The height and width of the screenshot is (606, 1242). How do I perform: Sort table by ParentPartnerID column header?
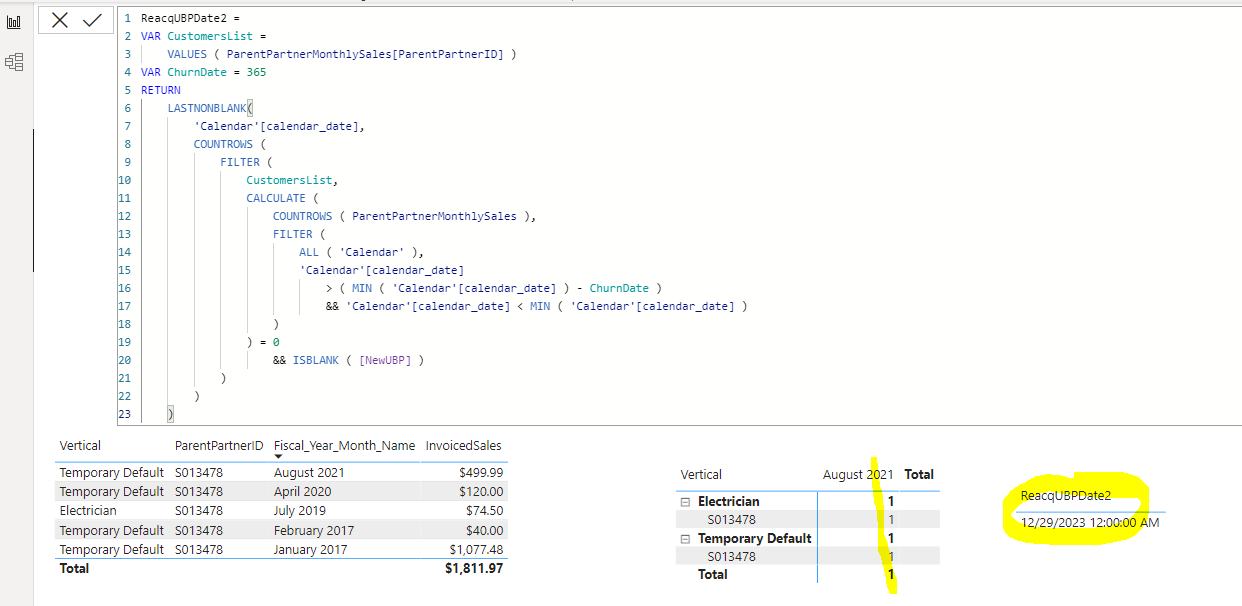(219, 446)
